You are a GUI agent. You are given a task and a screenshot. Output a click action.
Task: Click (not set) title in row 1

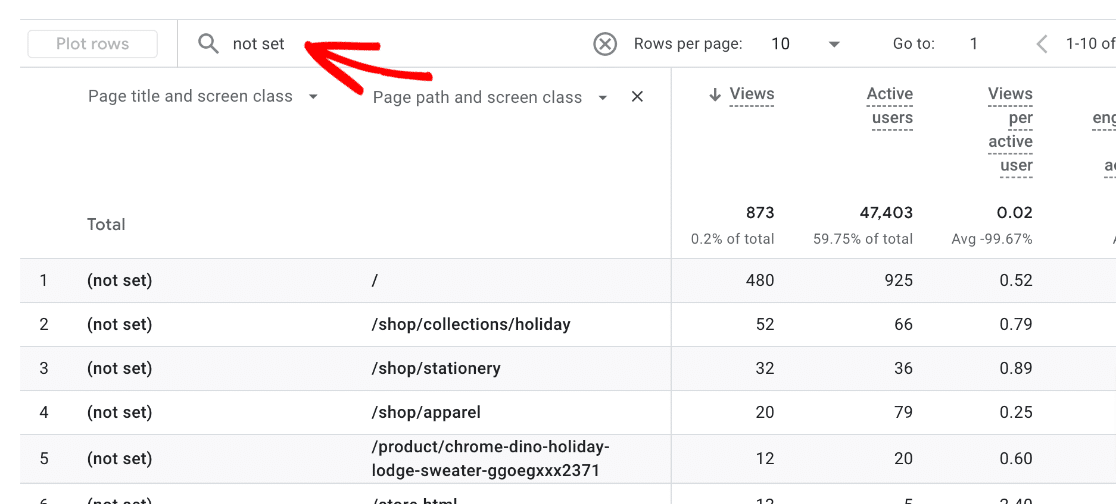[x=120, y=280]
